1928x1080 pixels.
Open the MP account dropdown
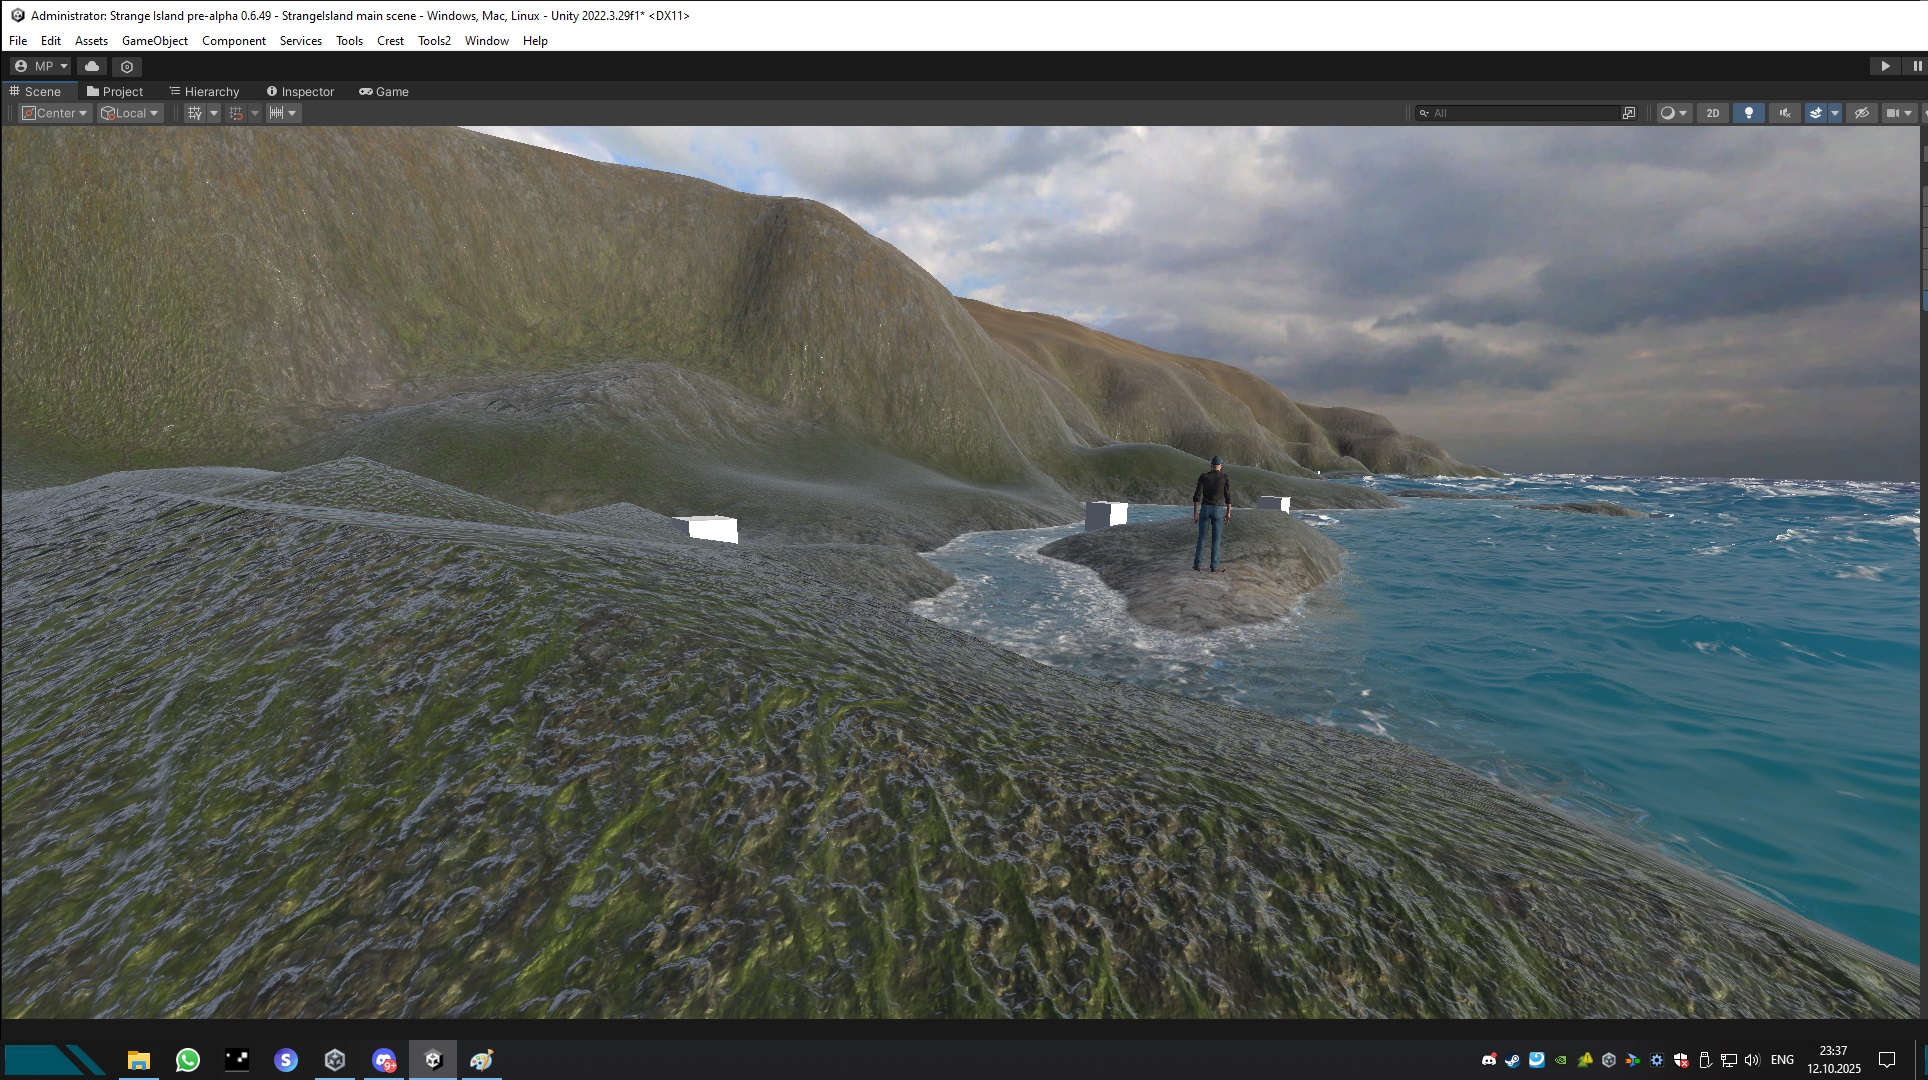click(x=41, y=66)
